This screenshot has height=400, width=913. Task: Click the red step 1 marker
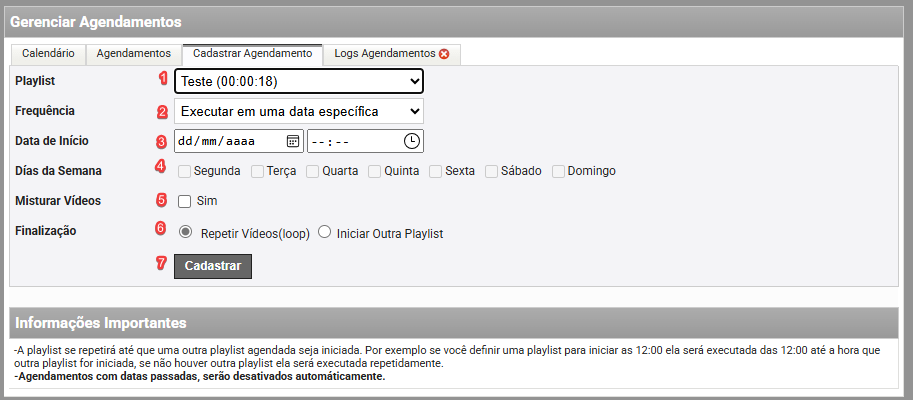(164, 79)
